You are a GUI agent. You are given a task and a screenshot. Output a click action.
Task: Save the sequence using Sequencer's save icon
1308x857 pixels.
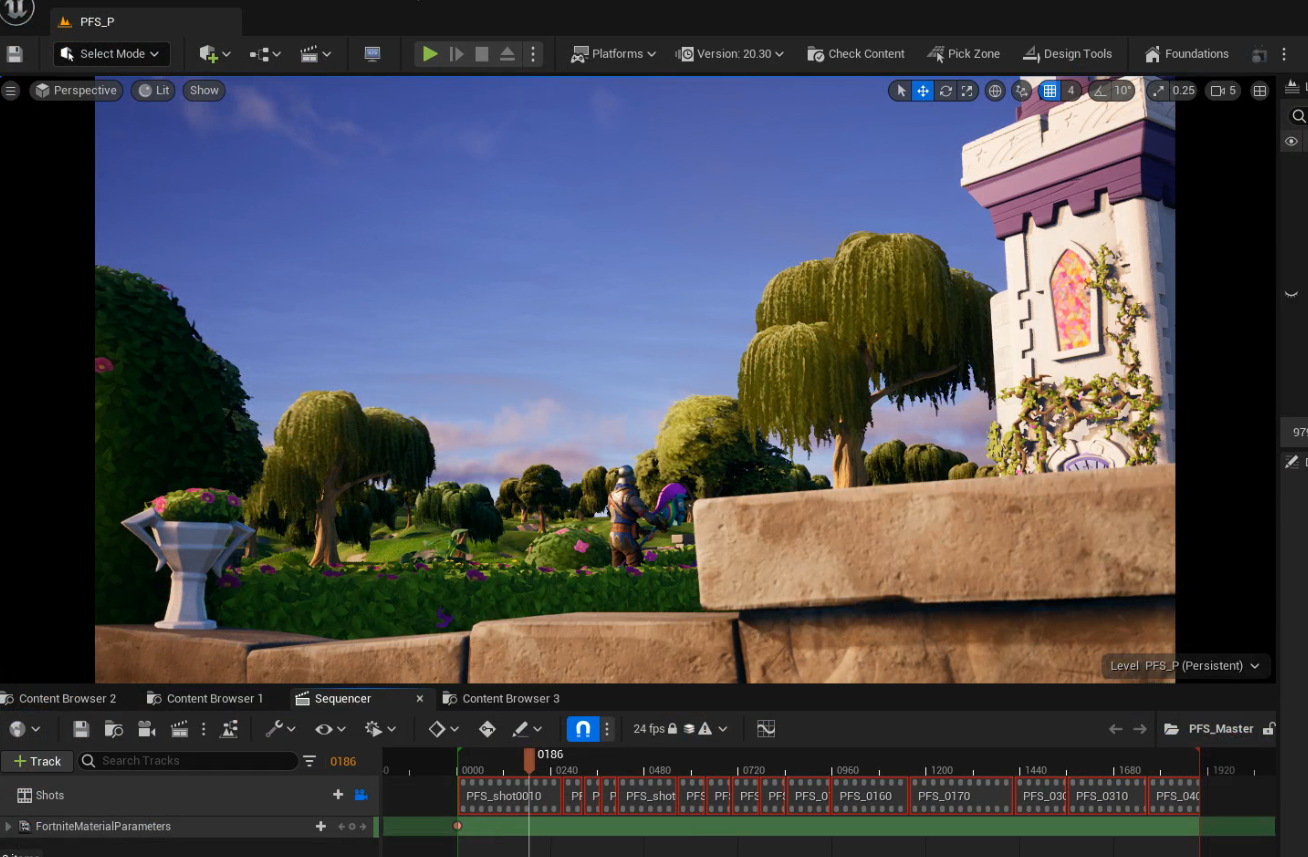pyautogui.click(x=81, y=728)
